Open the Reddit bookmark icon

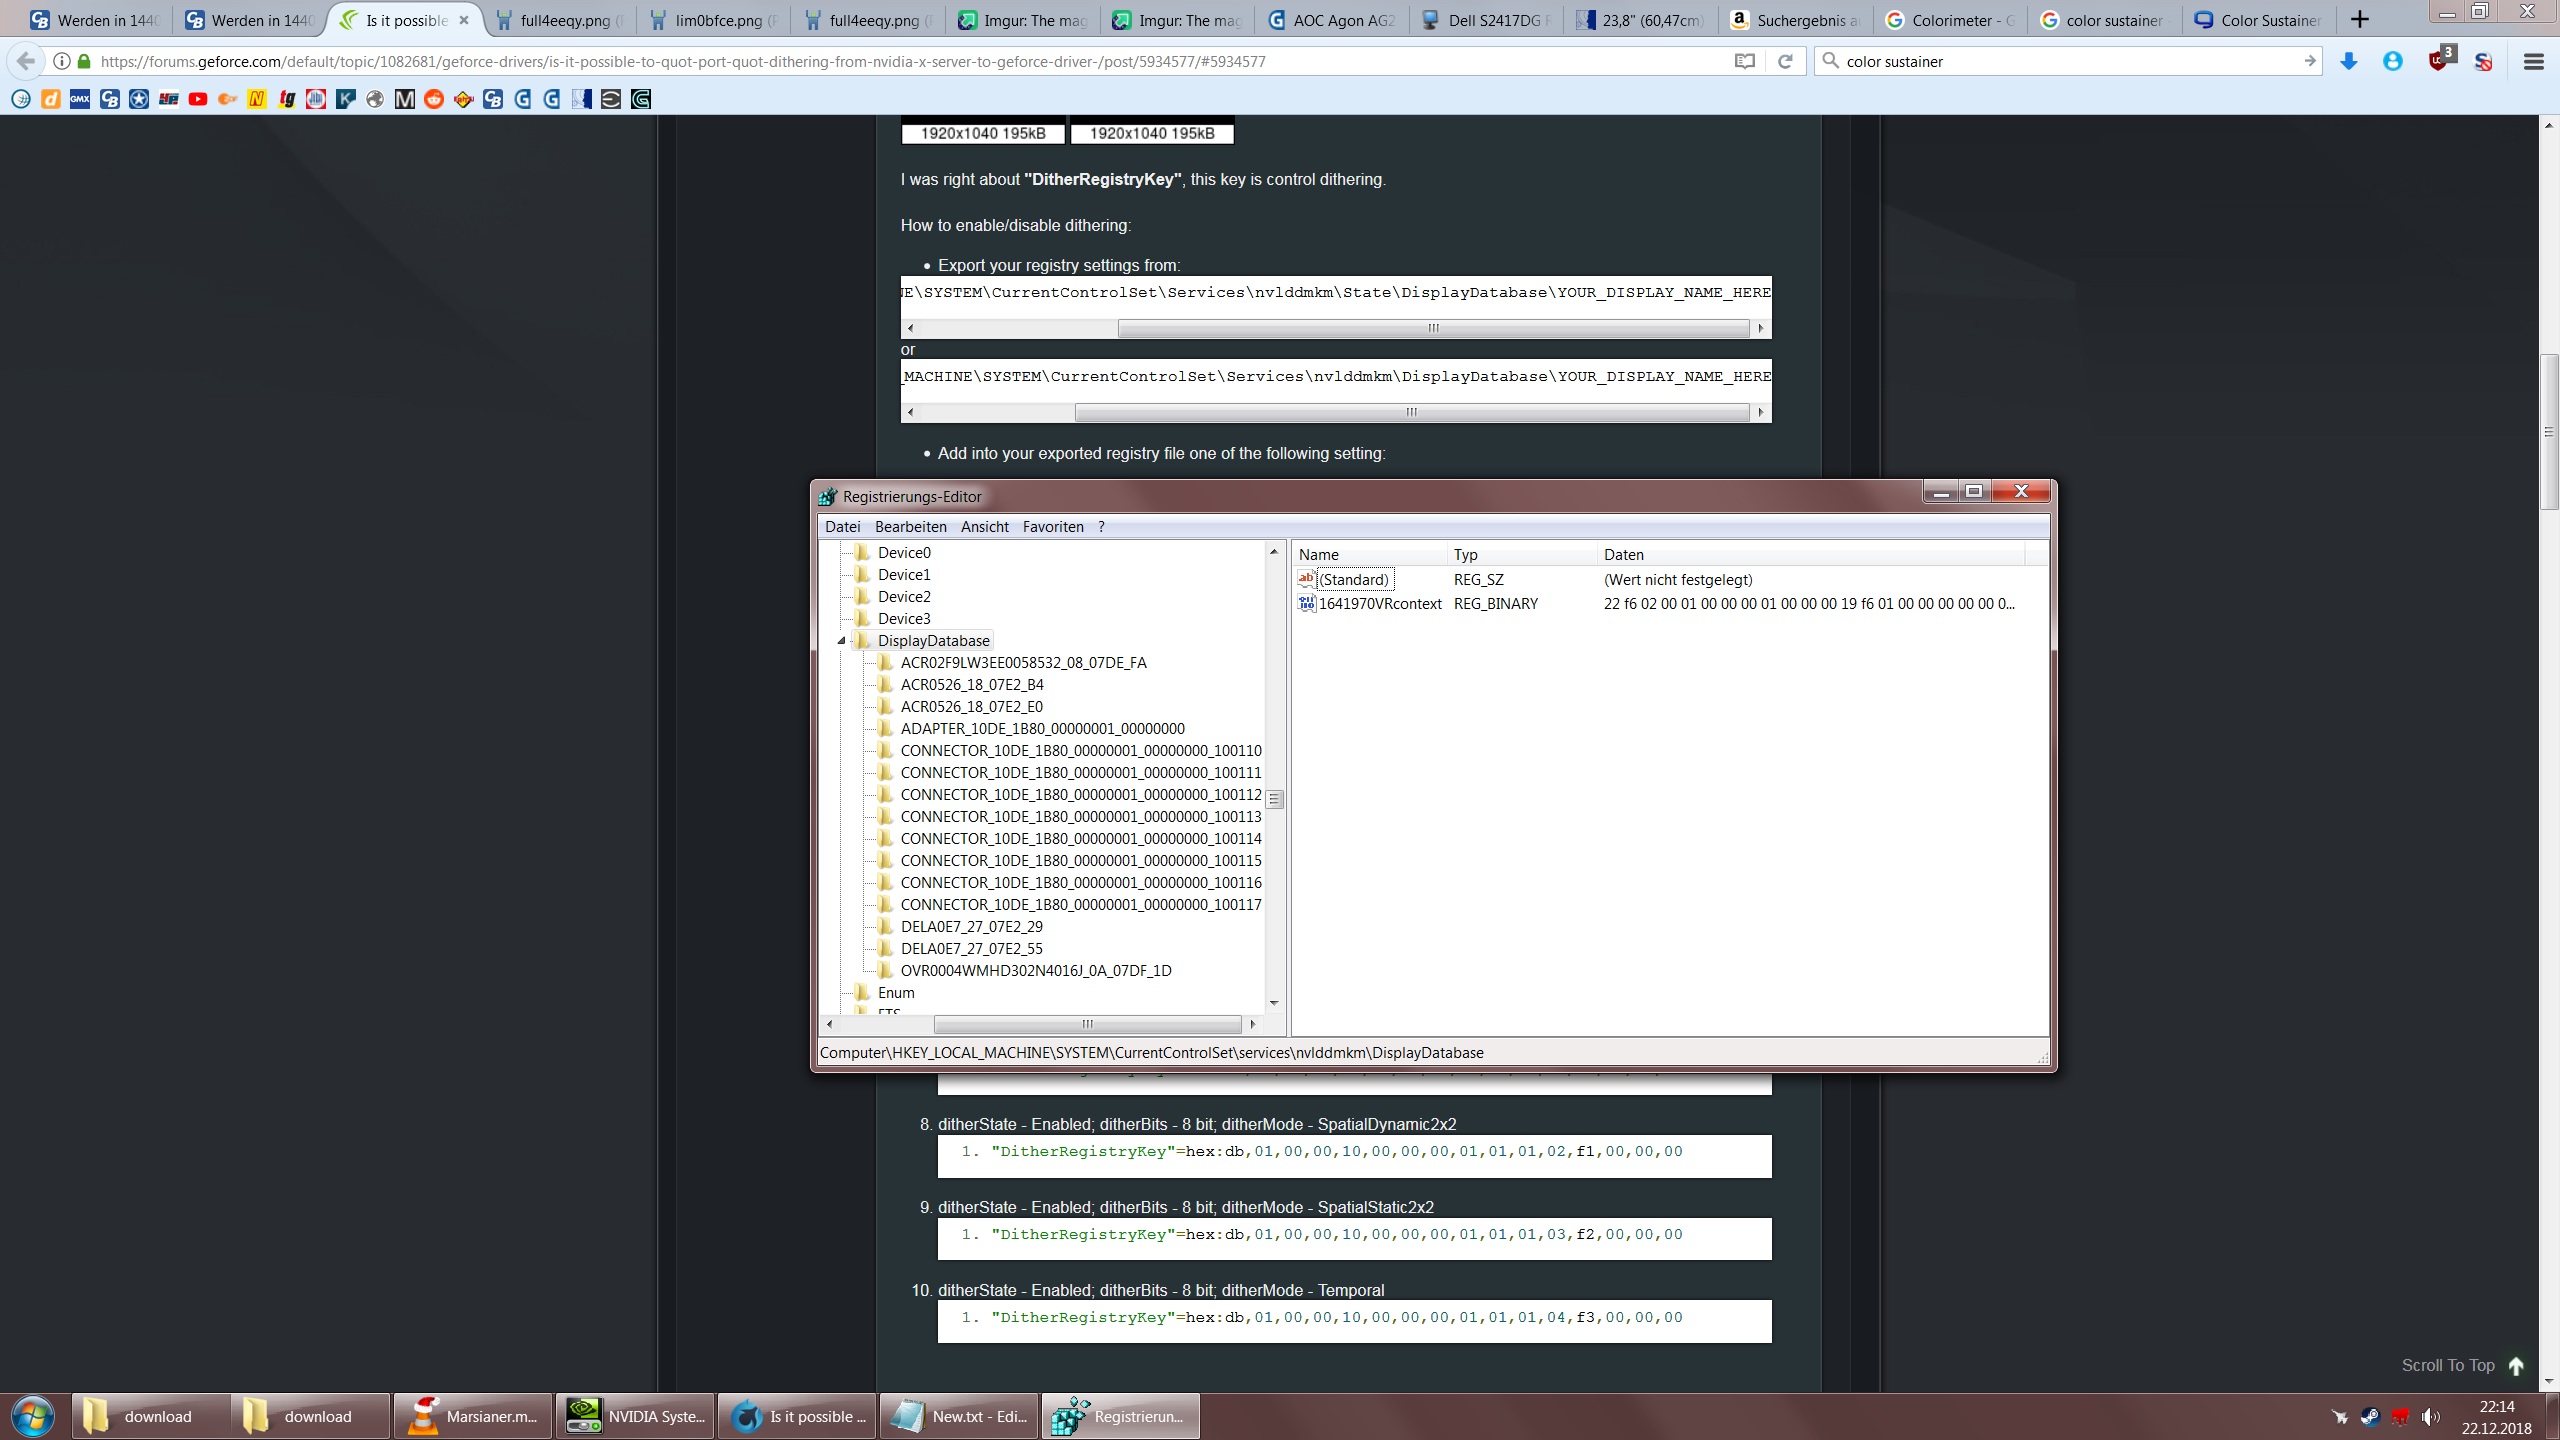[x=434, y=99]
